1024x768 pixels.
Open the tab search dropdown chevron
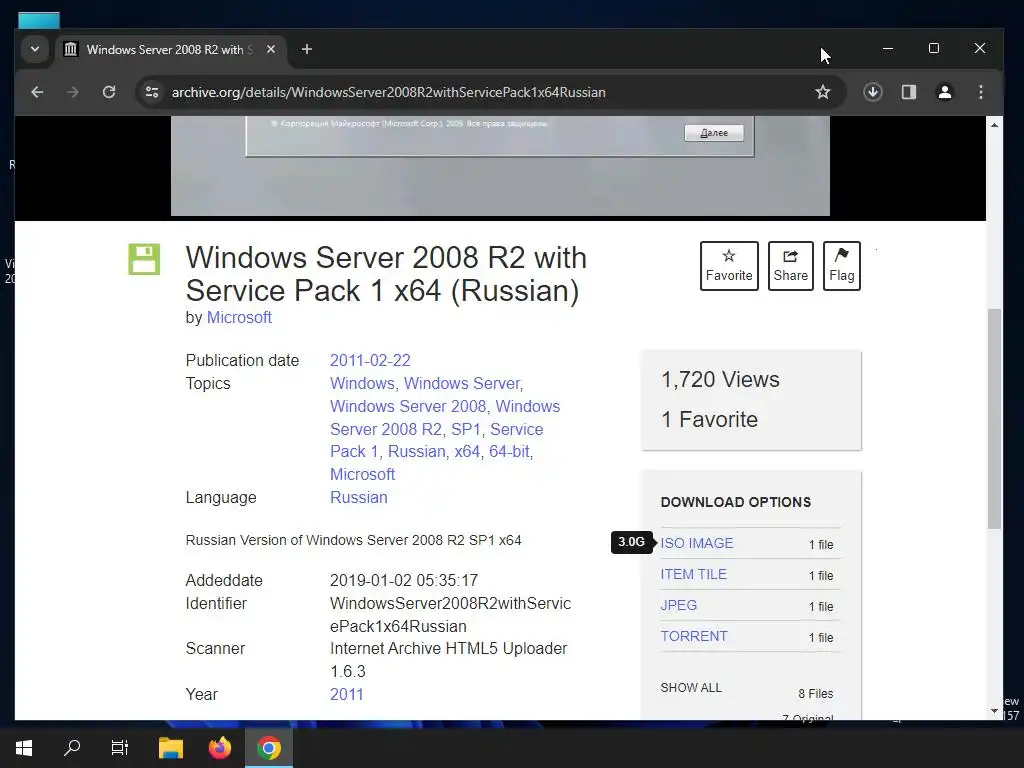click(x=35, y=49)
